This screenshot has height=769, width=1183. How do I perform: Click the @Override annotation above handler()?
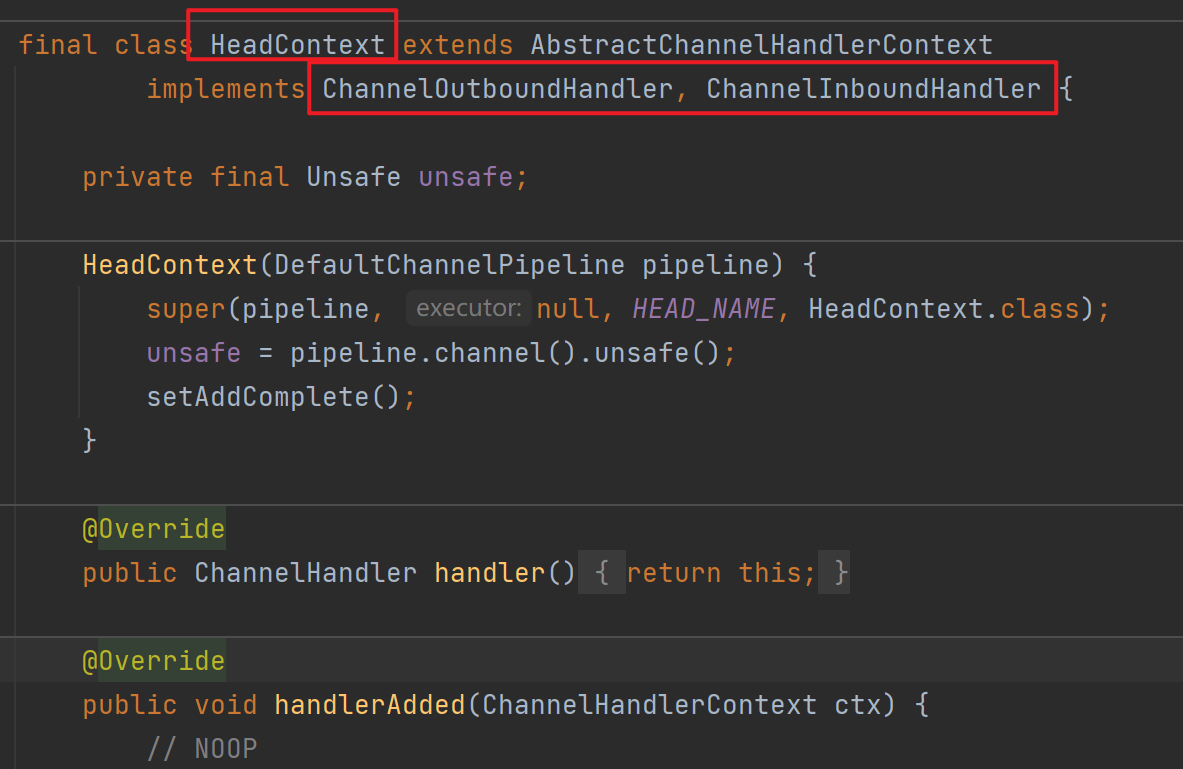(x=153, y=529)
